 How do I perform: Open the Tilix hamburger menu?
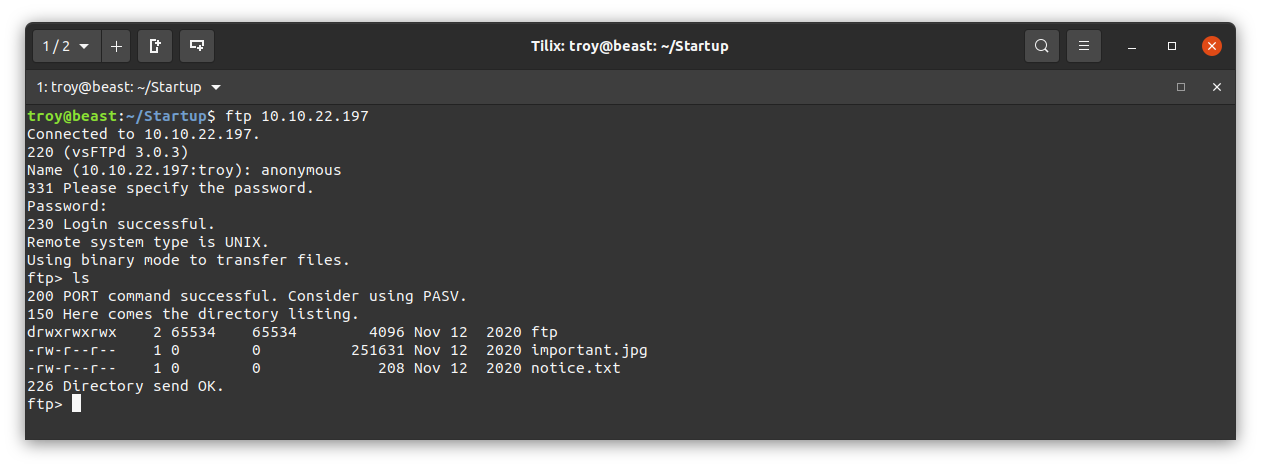(1084, 46)
